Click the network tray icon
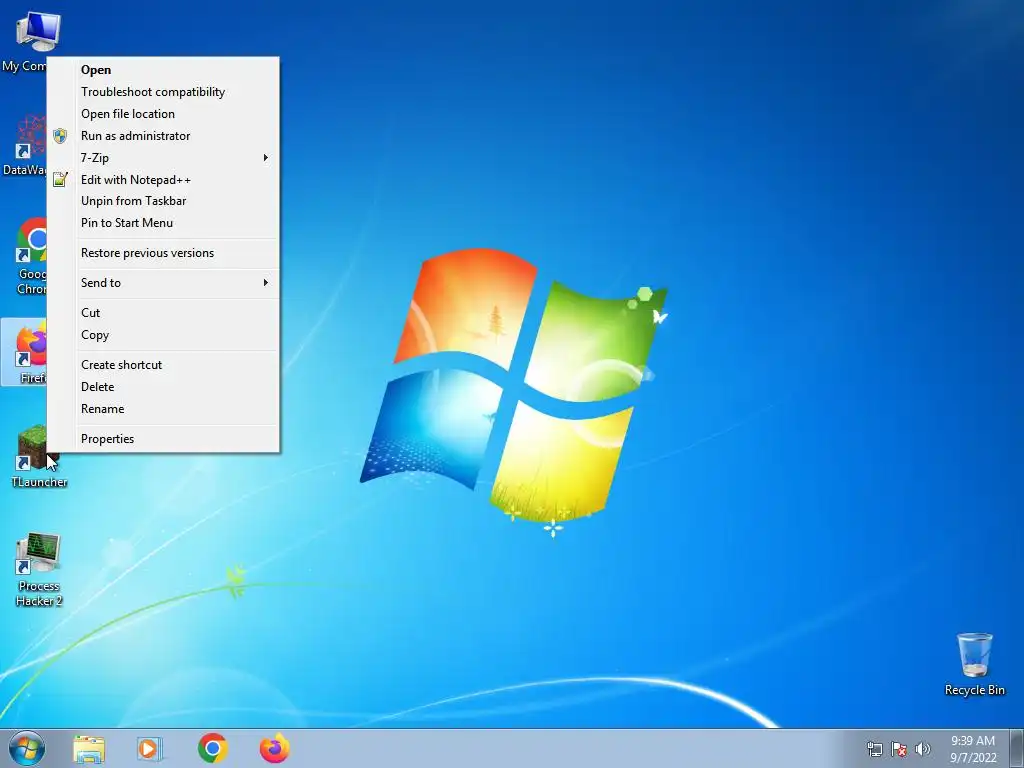 [874, 749]
